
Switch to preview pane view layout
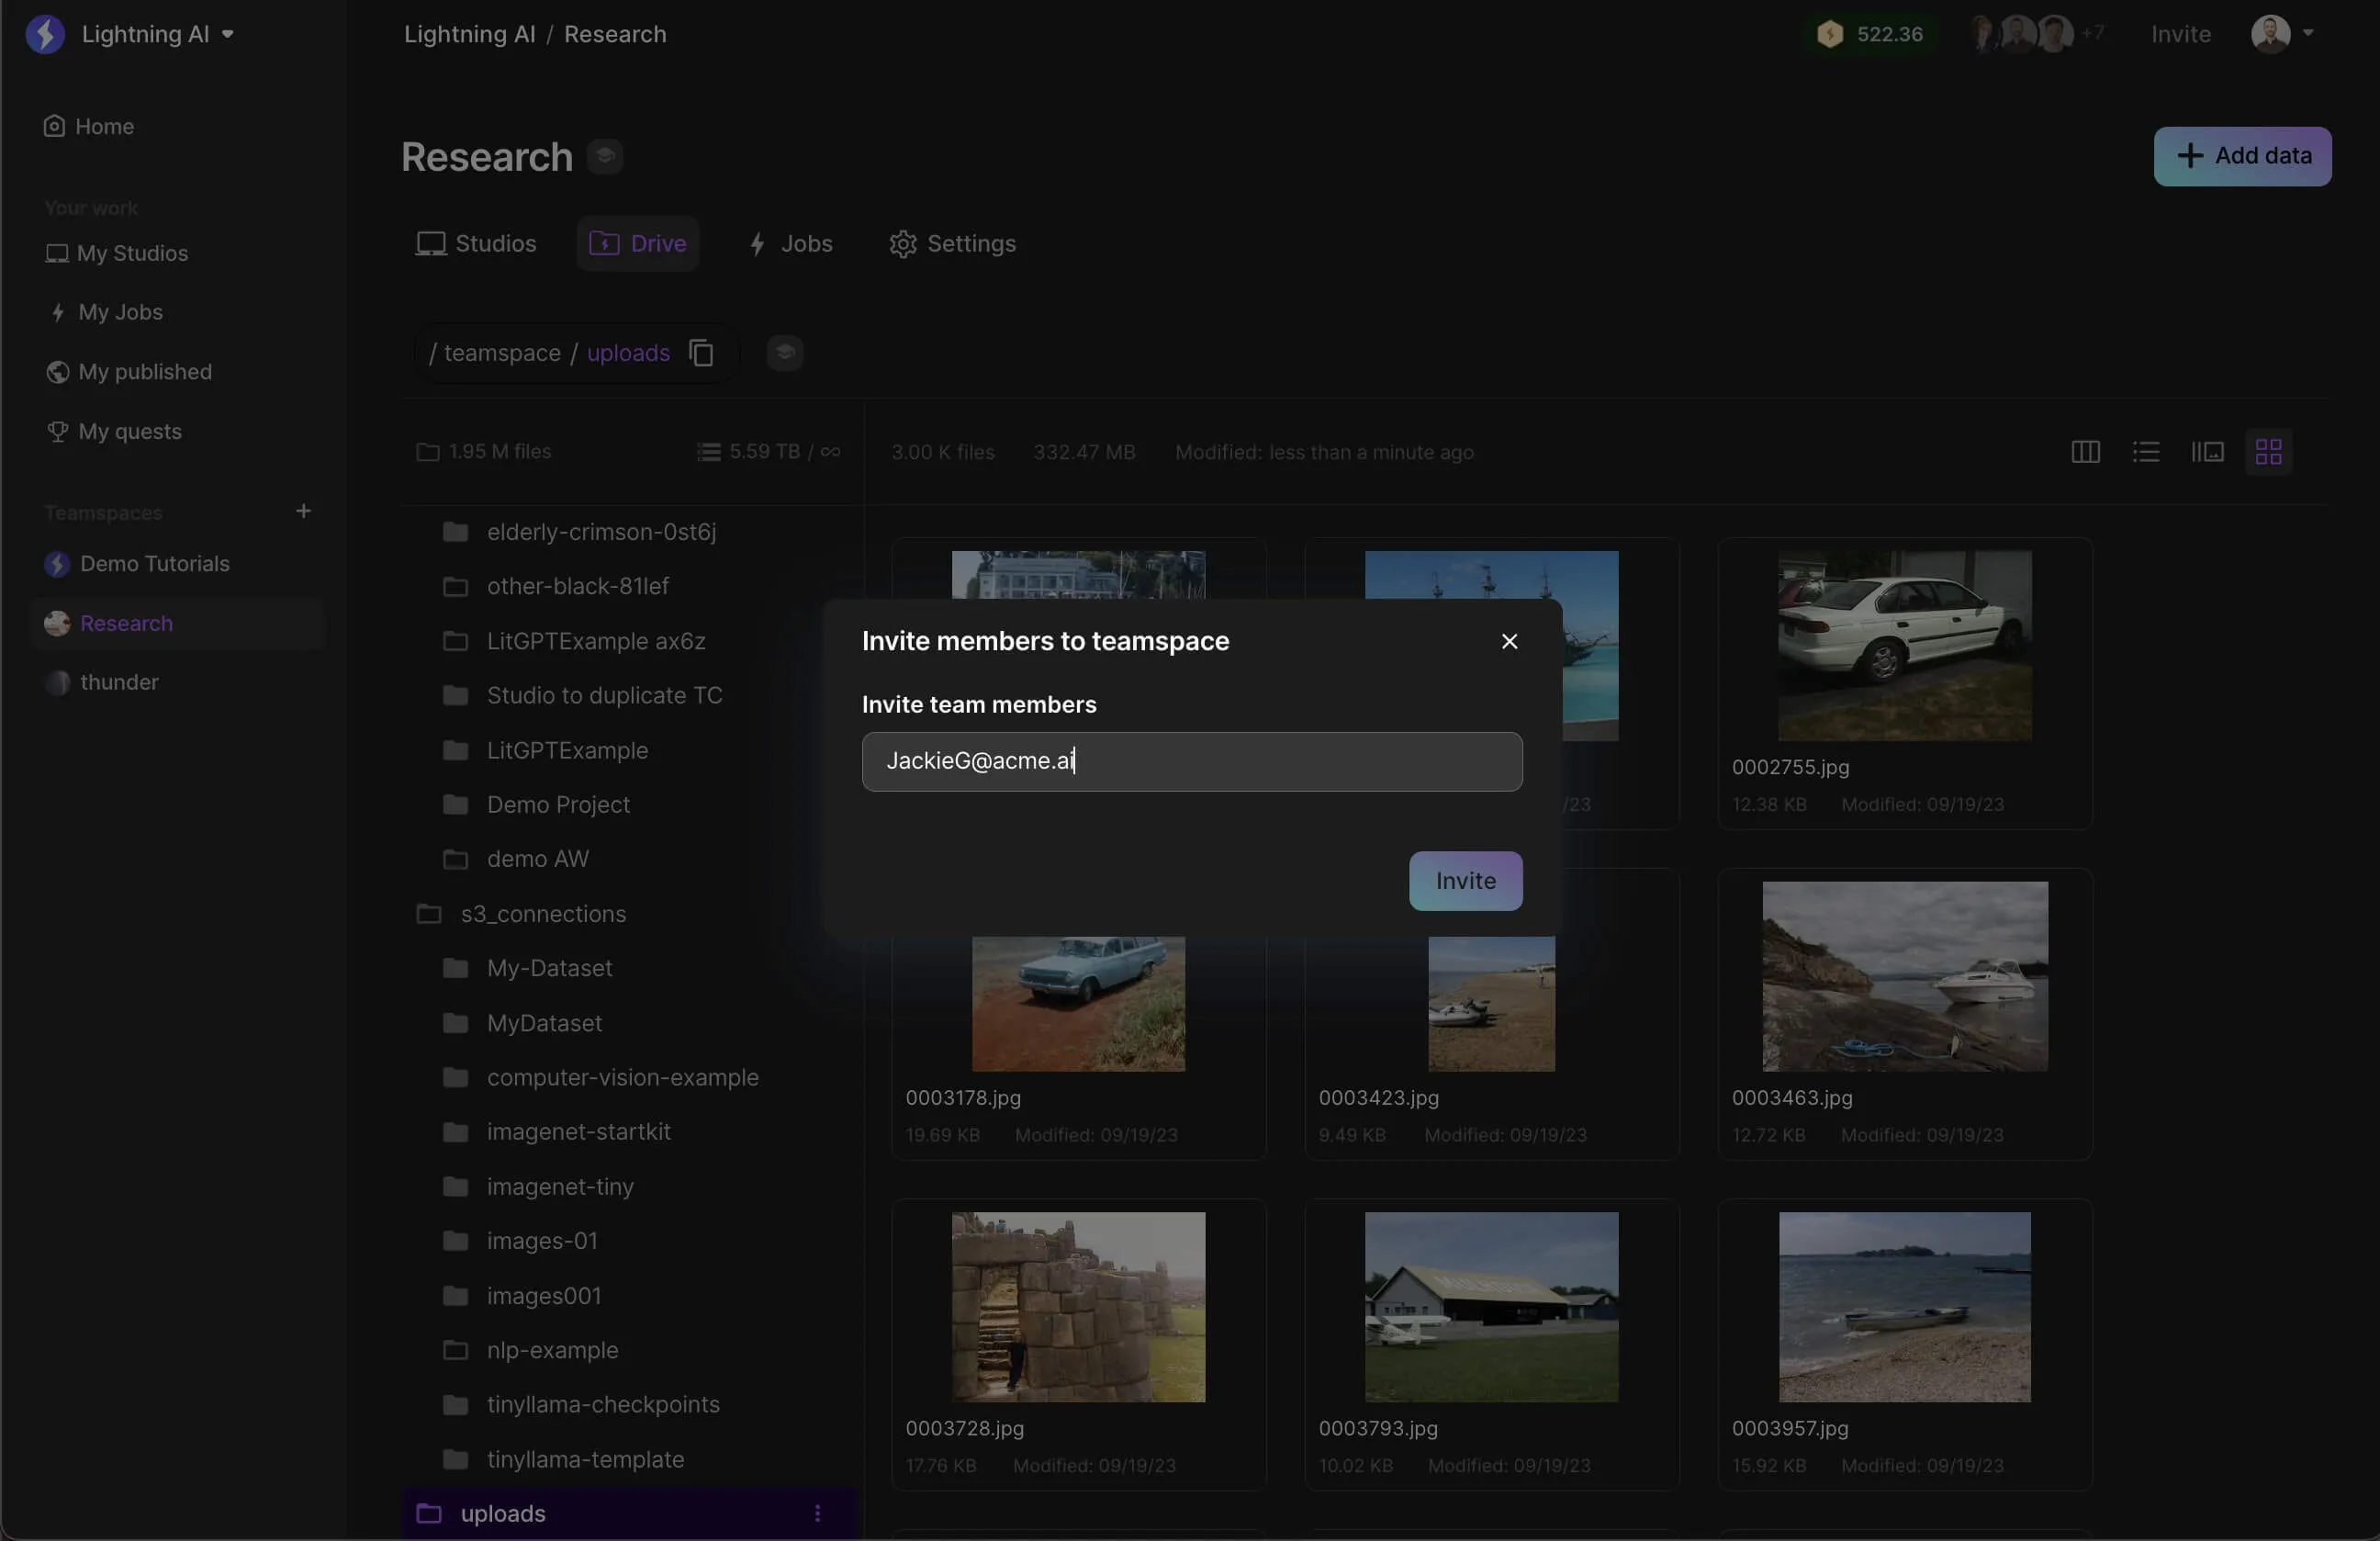2207,452
